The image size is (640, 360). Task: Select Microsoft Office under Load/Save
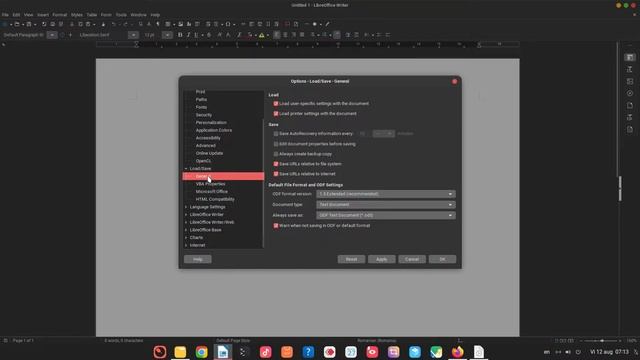tap(212, 191)
